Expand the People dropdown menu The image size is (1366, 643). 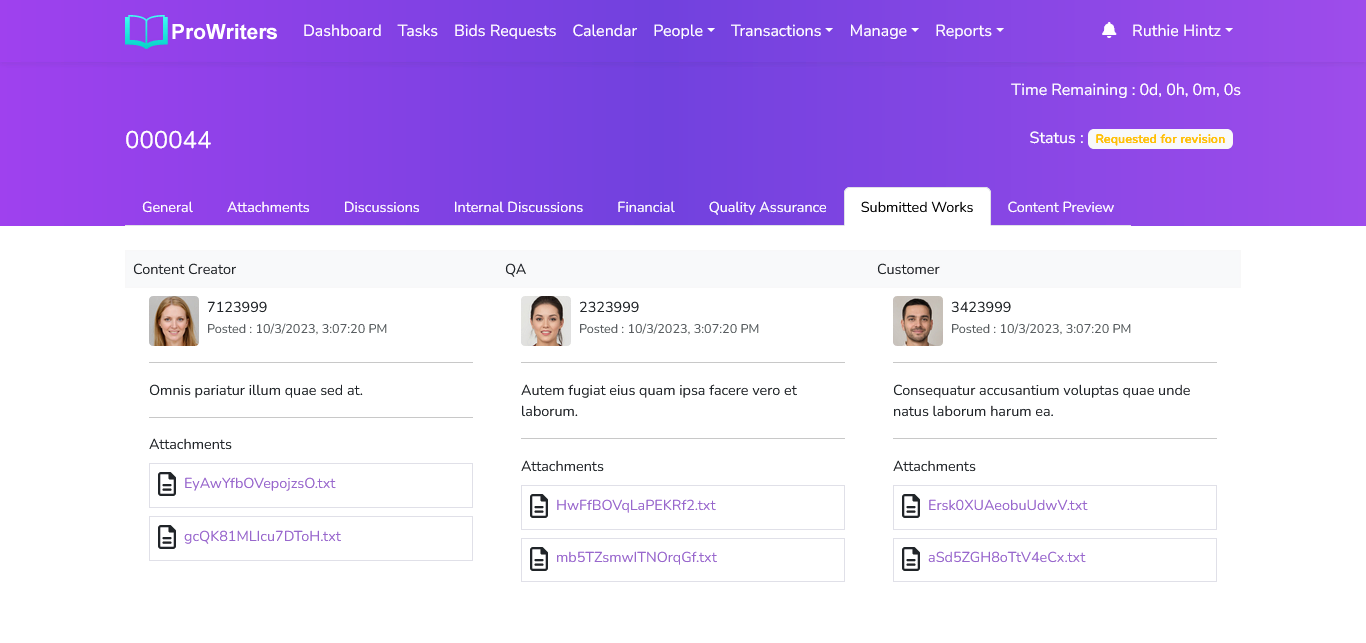click(x=683, y=31)
